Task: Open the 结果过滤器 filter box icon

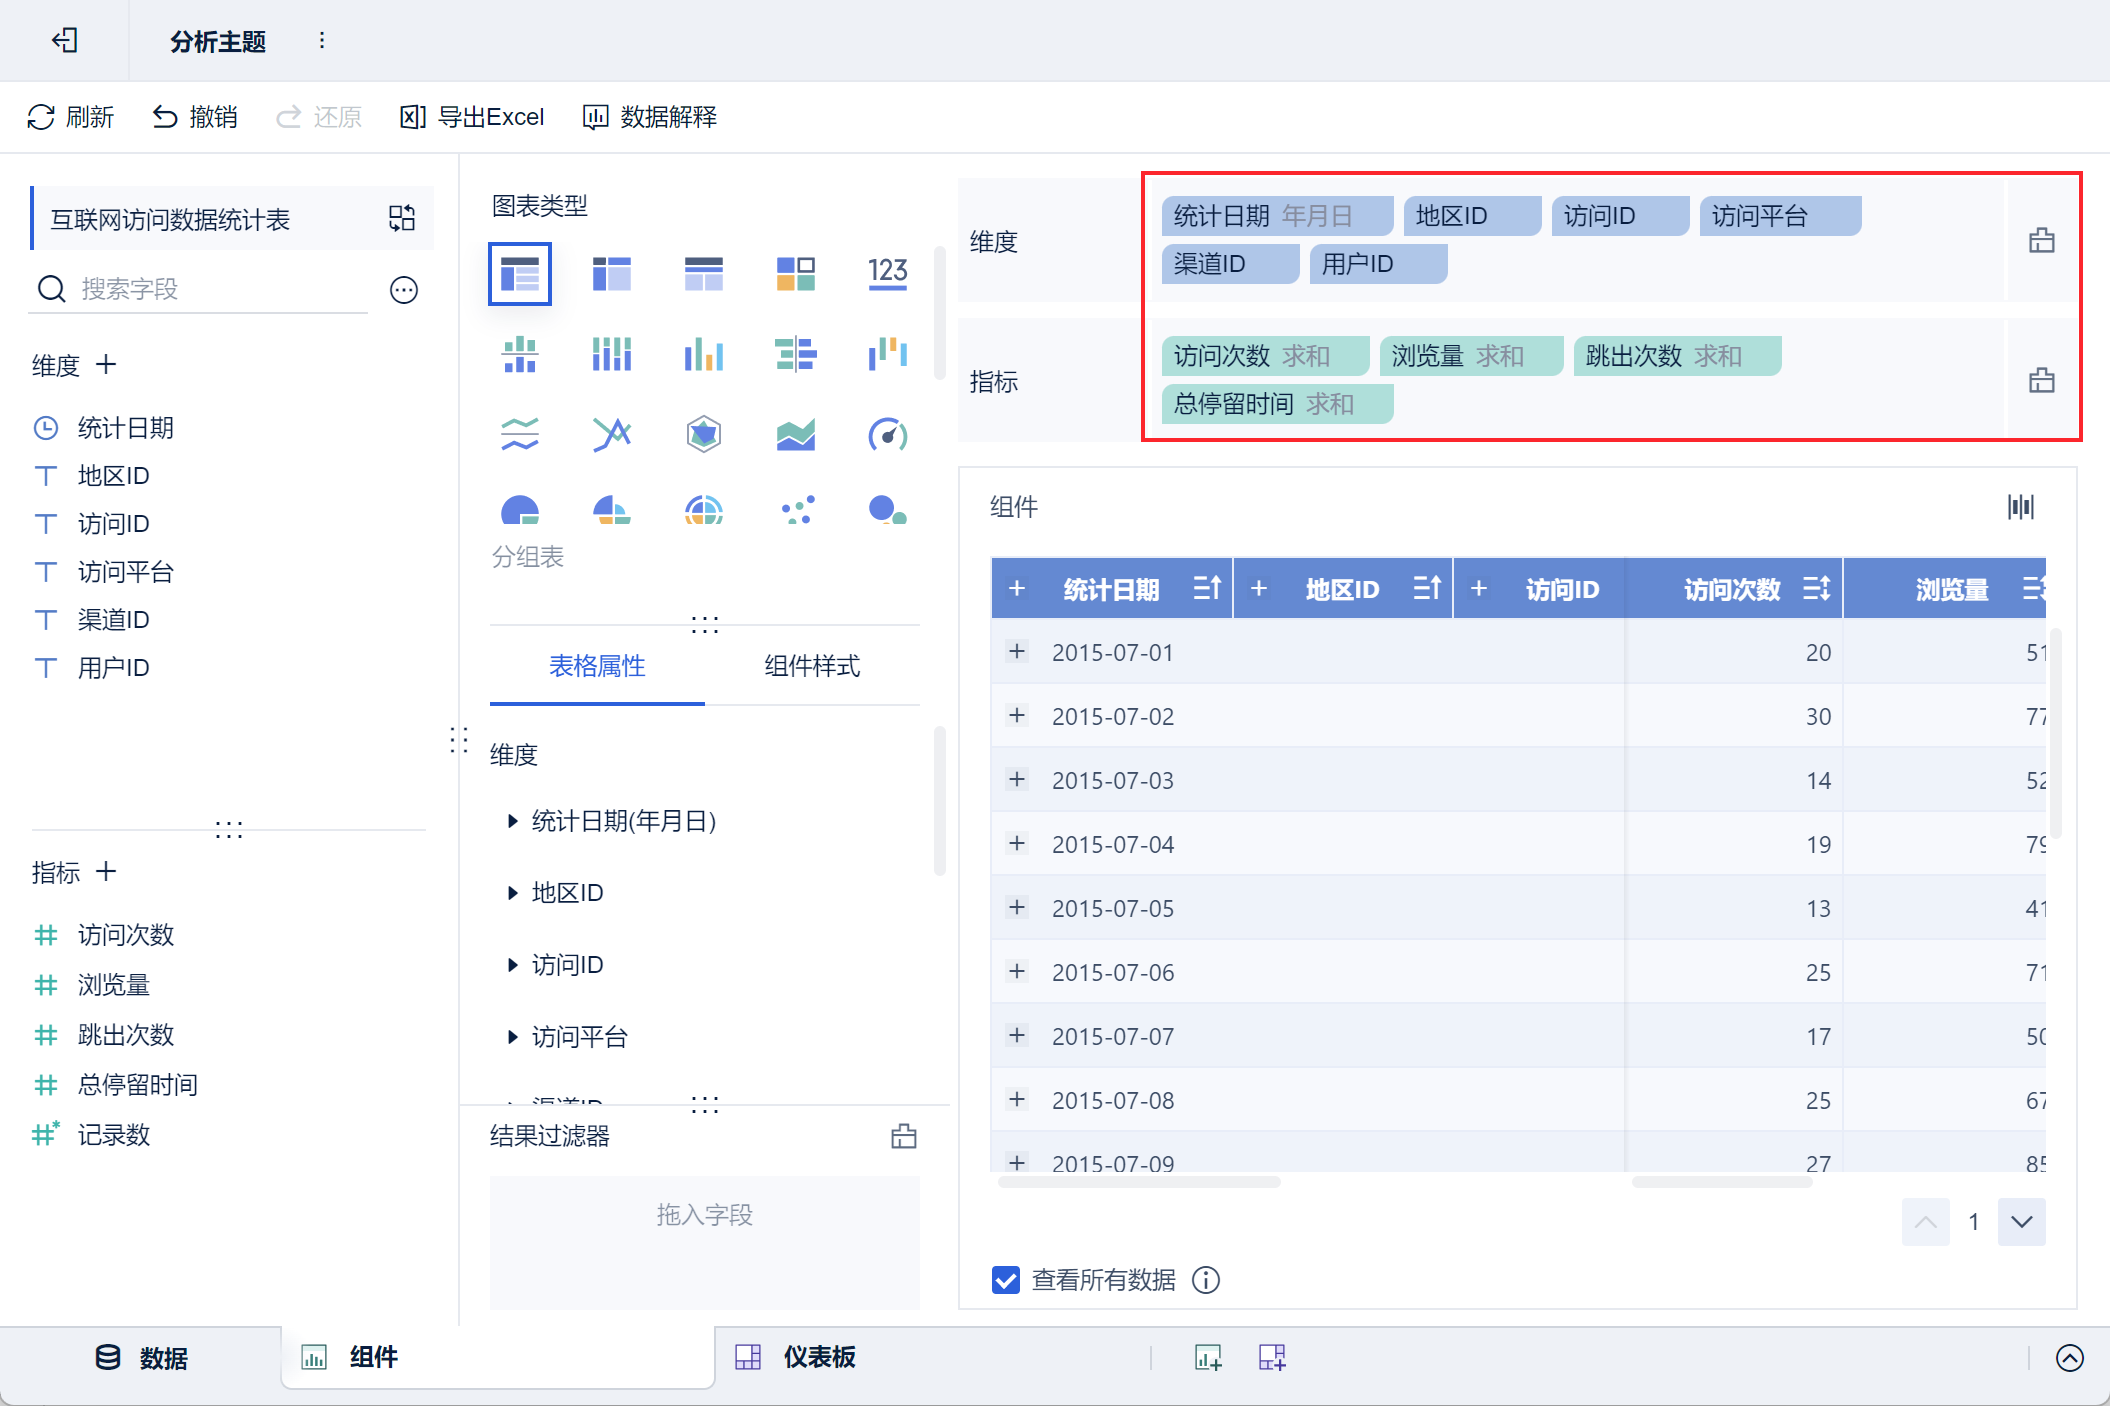Action: click(x=903, y=1136)
